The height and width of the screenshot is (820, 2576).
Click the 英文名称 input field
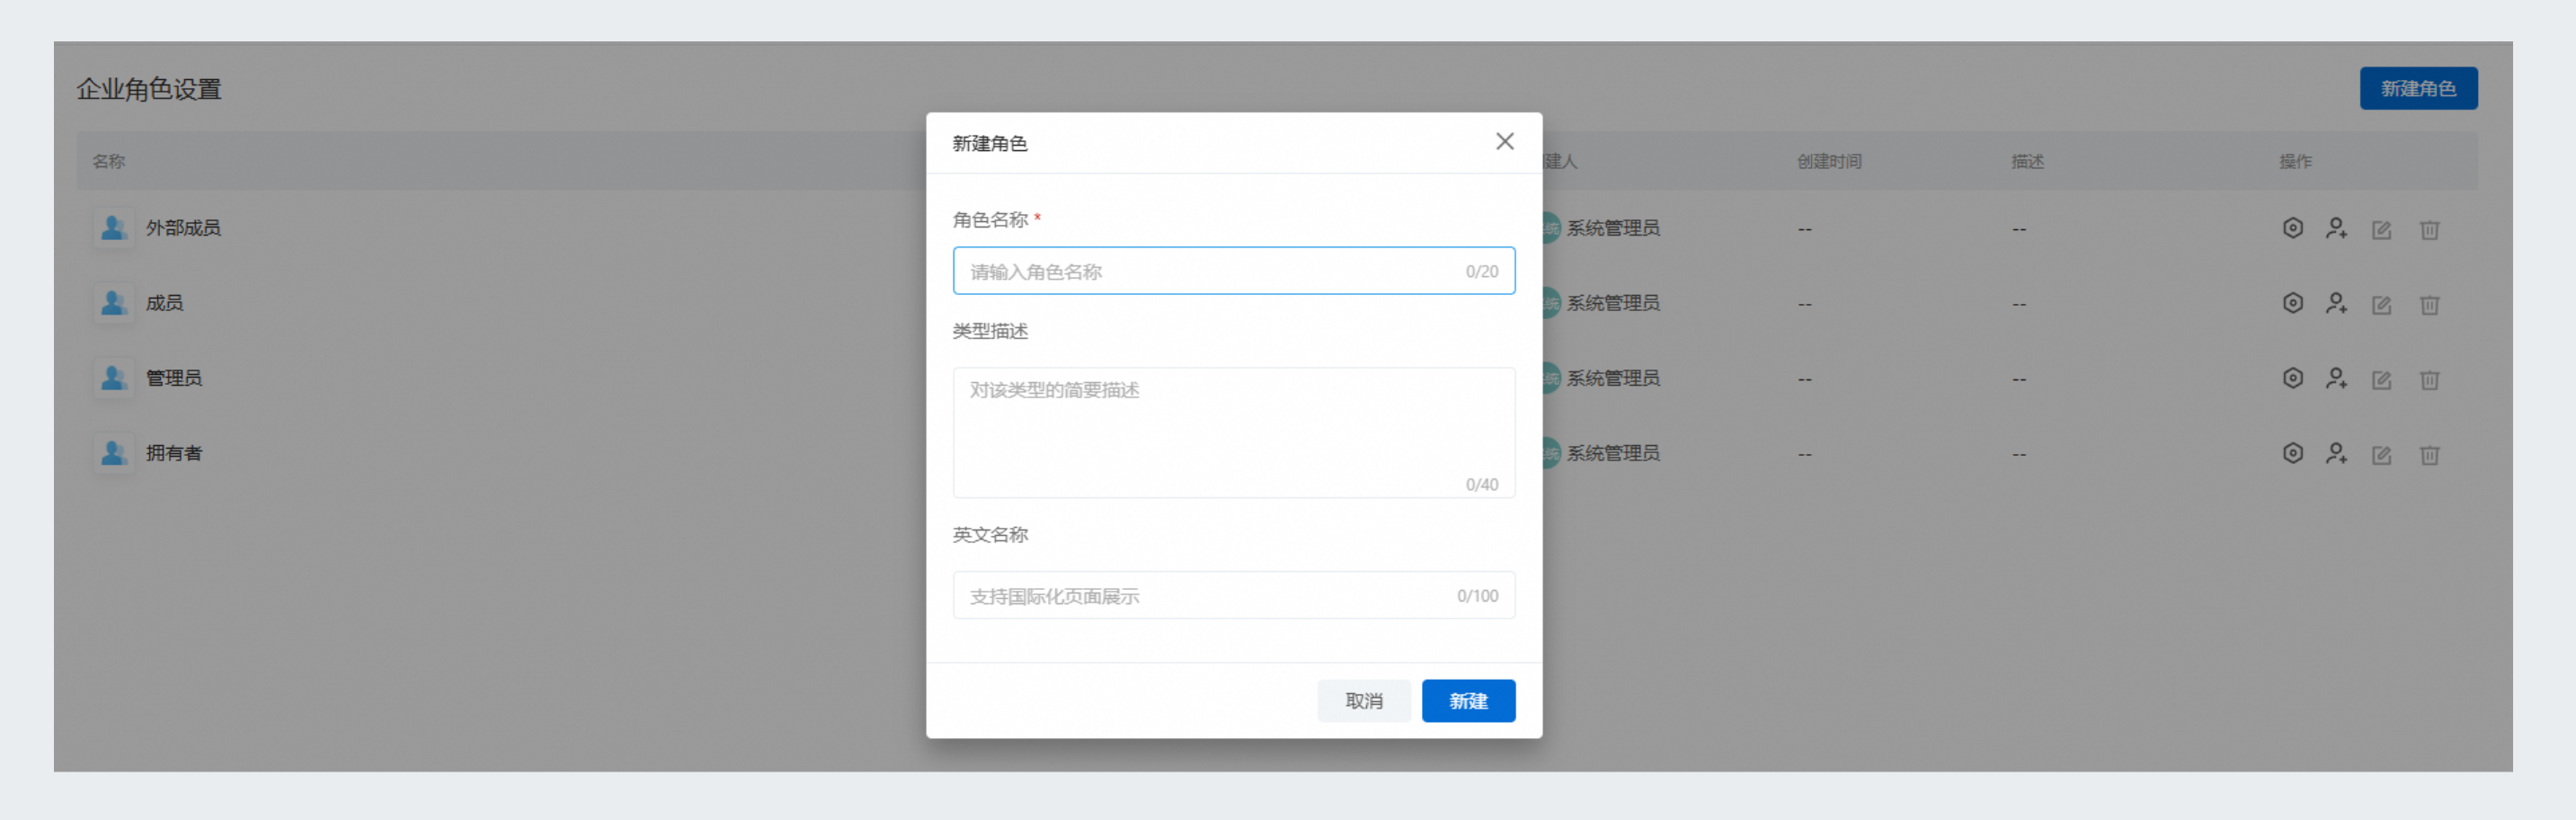tap(1234, 596)
